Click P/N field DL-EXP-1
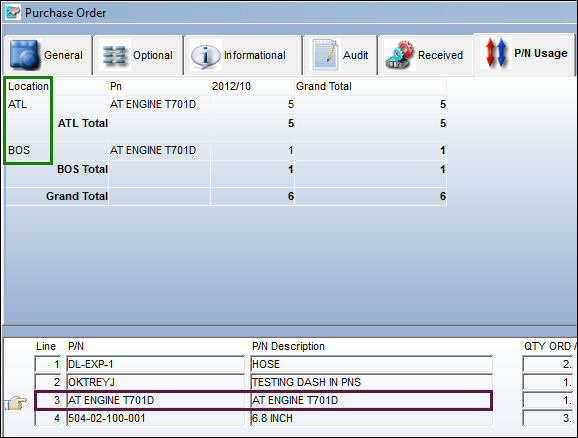 tap(155, 364)
